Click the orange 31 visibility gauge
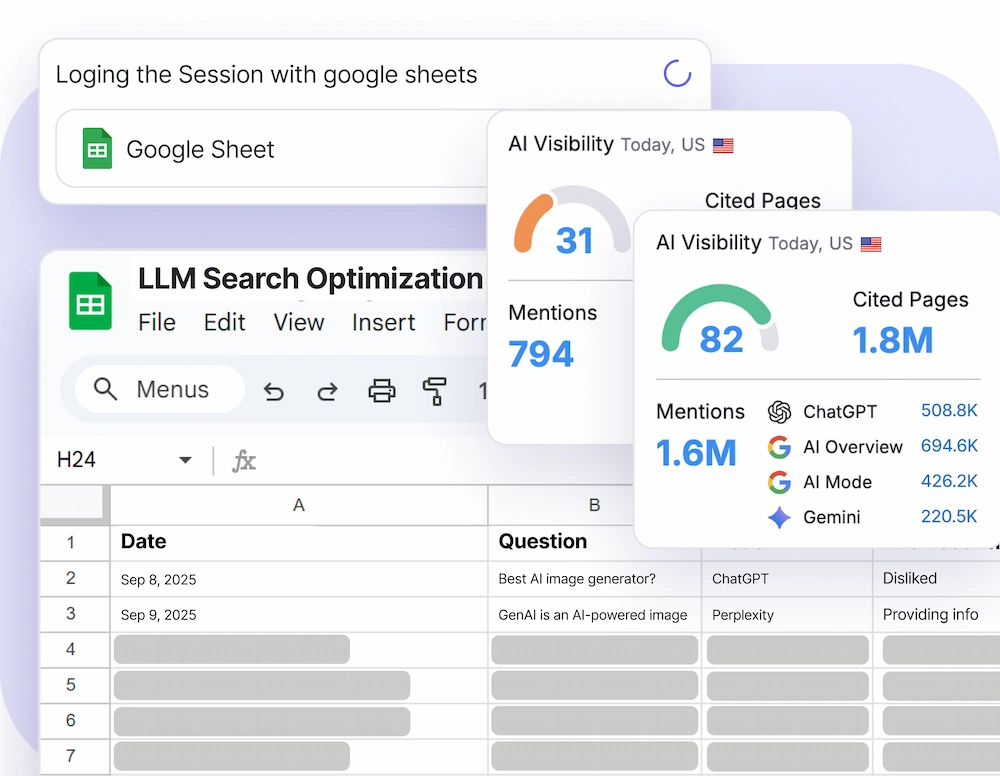The image size is (1000, 776). click(572, 220)
